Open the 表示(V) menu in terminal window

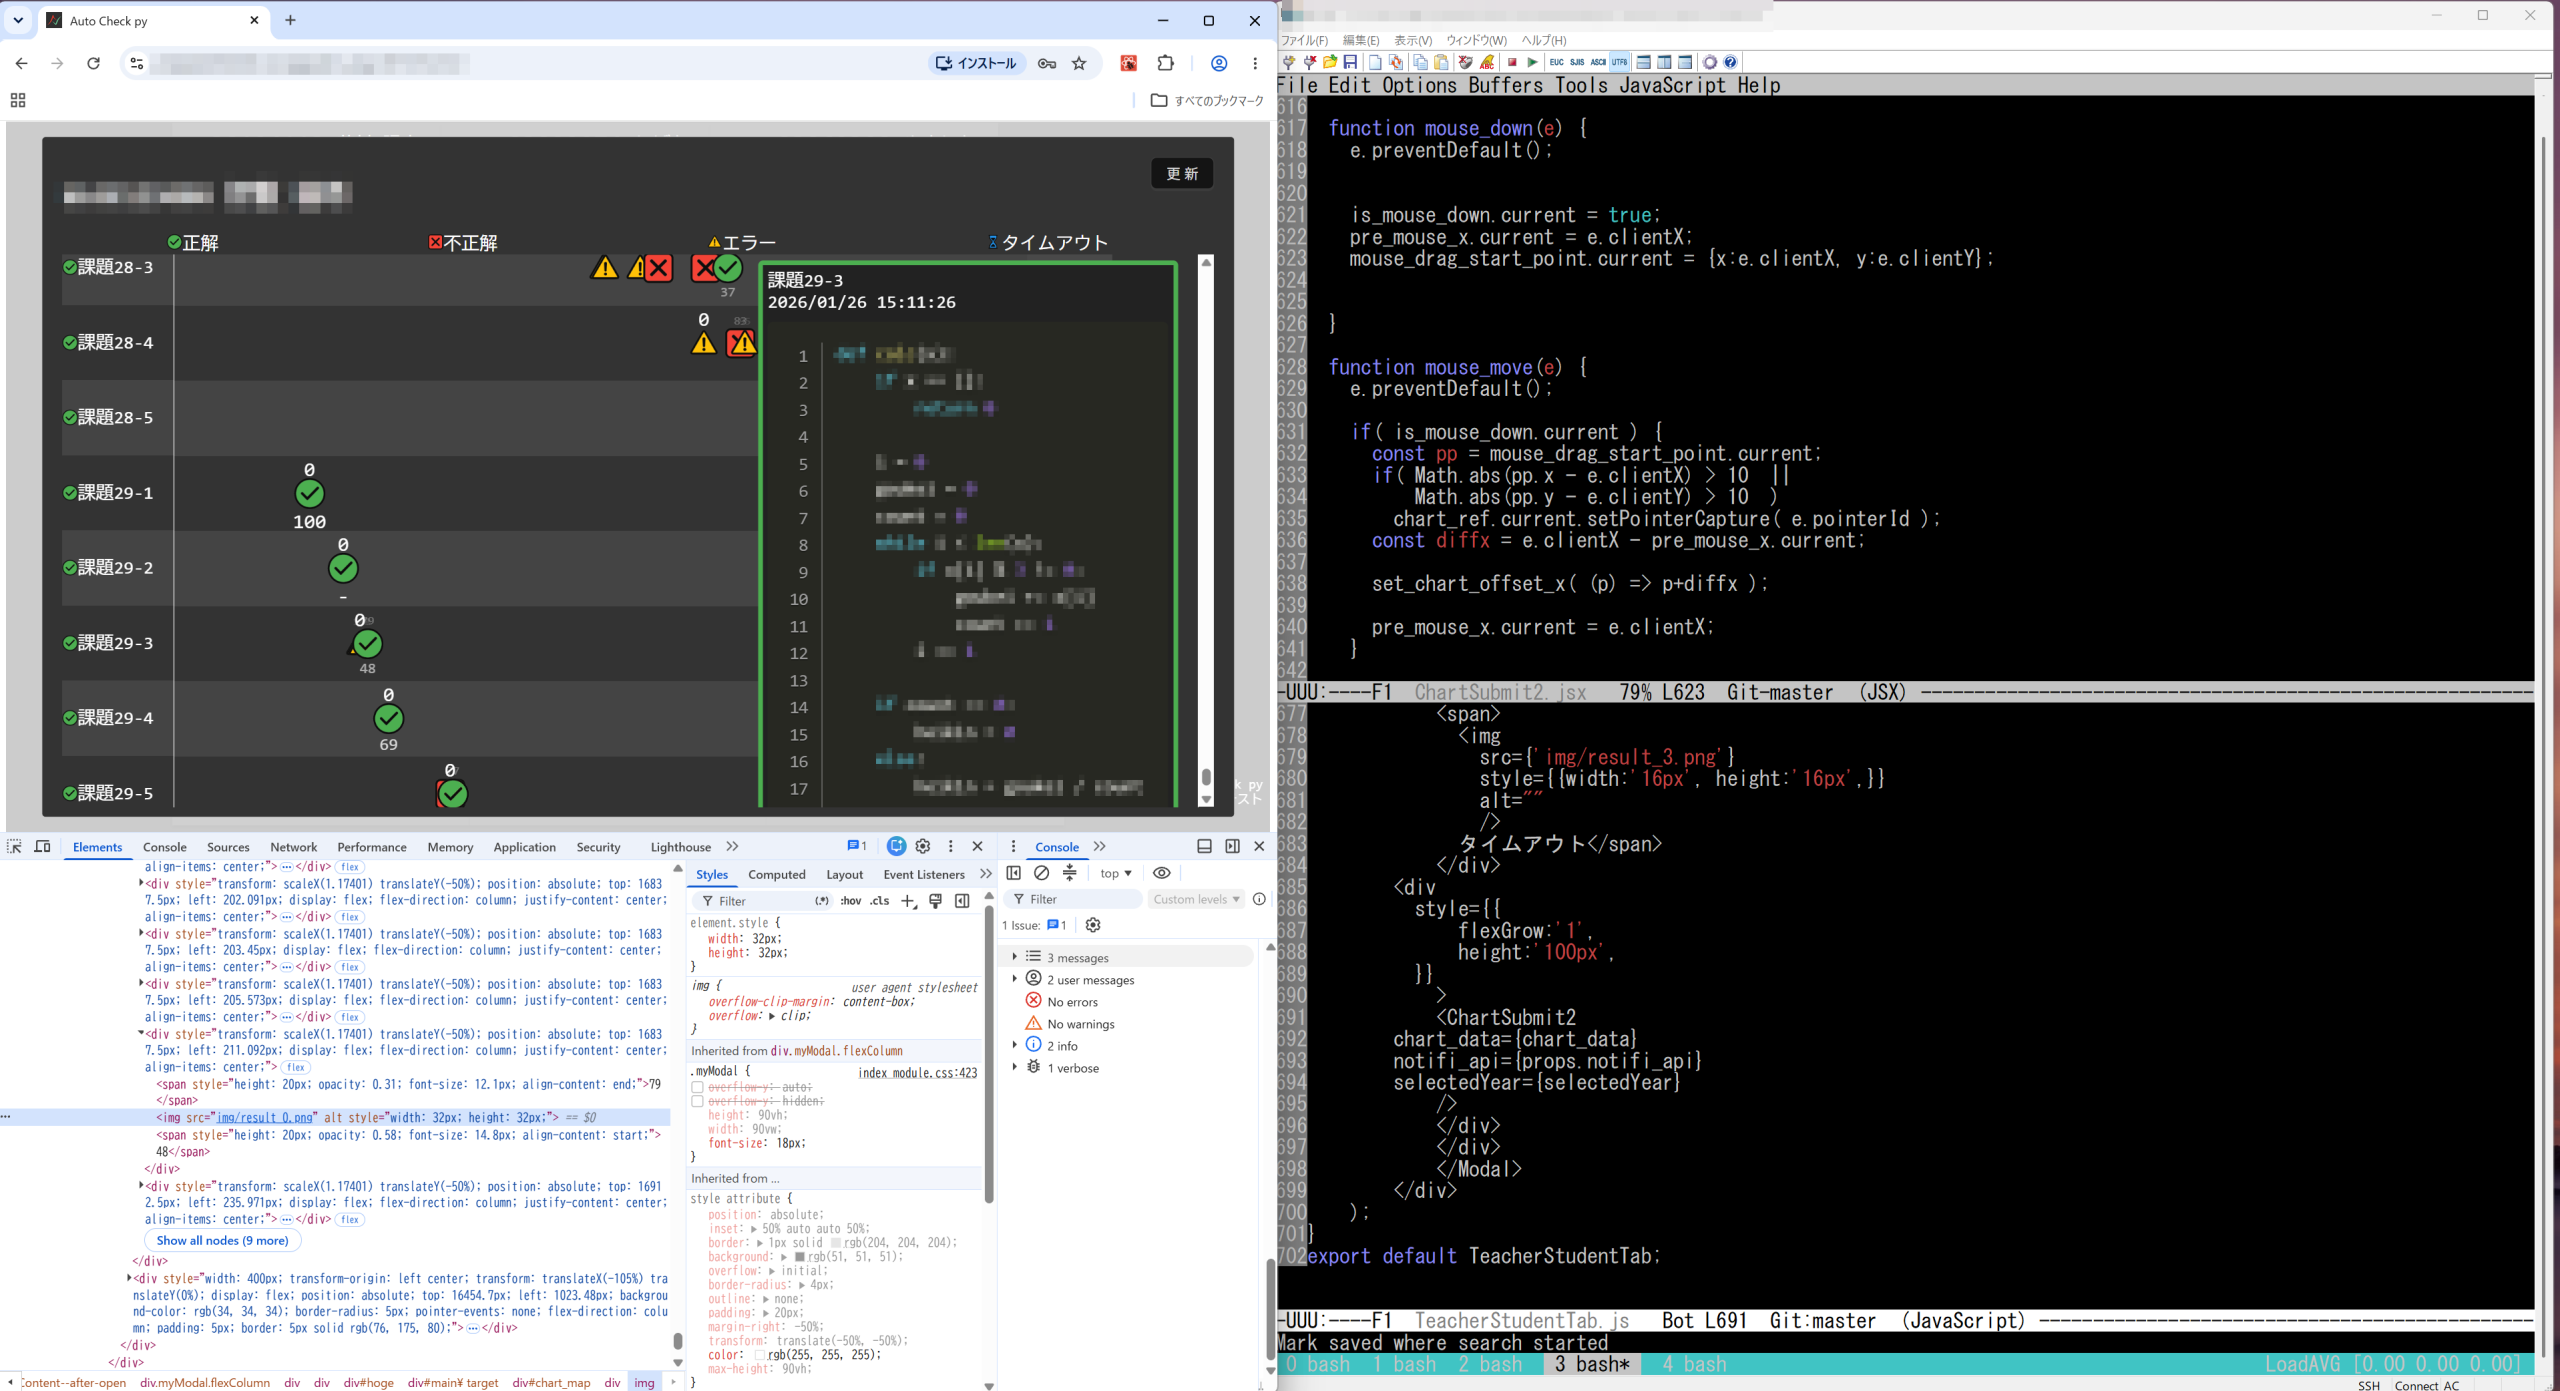pos(1413,40)
